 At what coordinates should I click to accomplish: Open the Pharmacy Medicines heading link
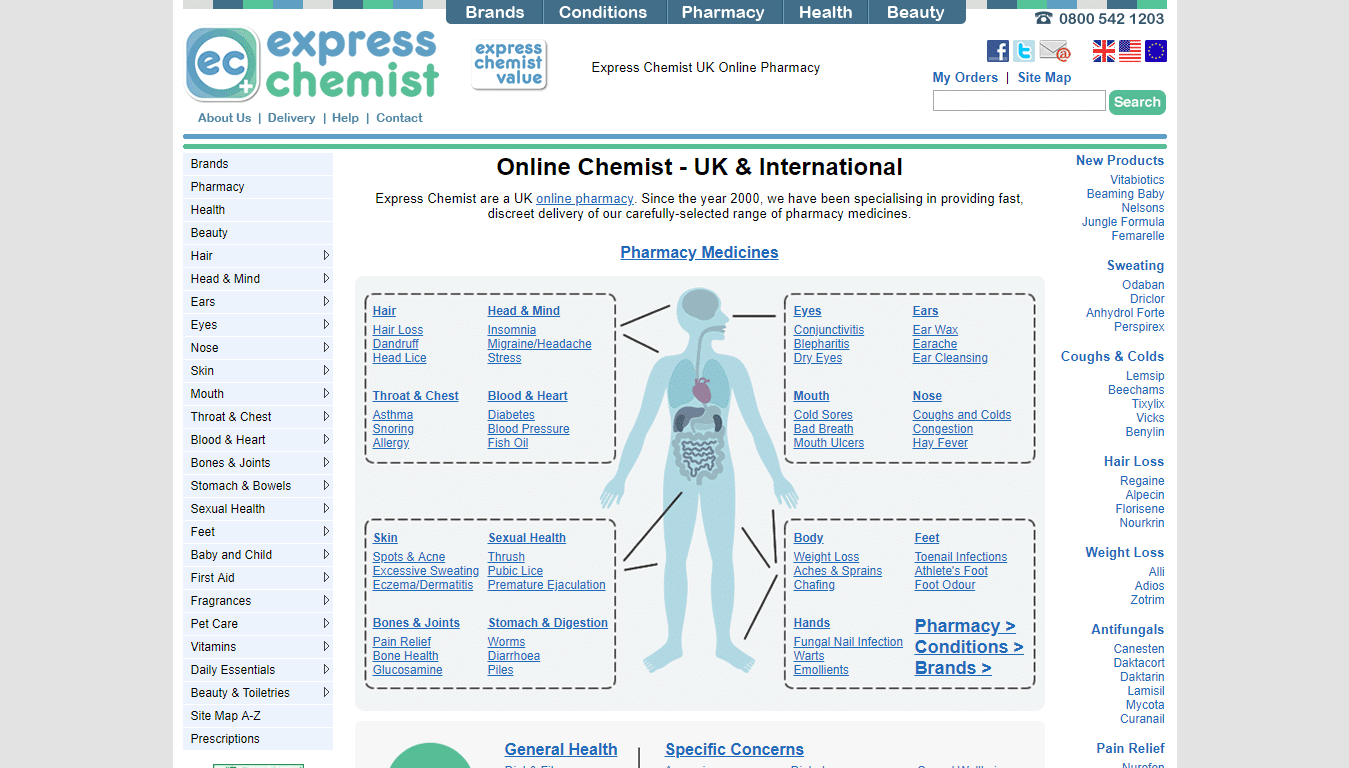[x=699, y=252]
